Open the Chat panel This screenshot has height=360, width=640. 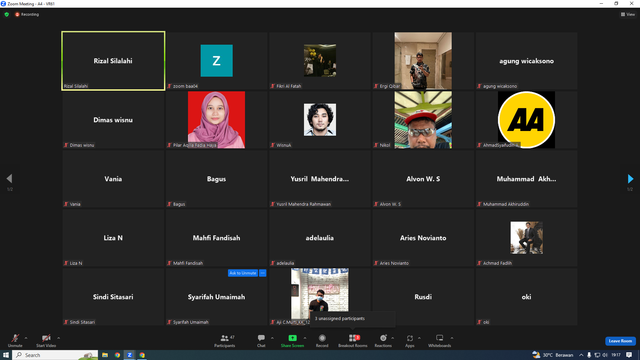[261, 340]
